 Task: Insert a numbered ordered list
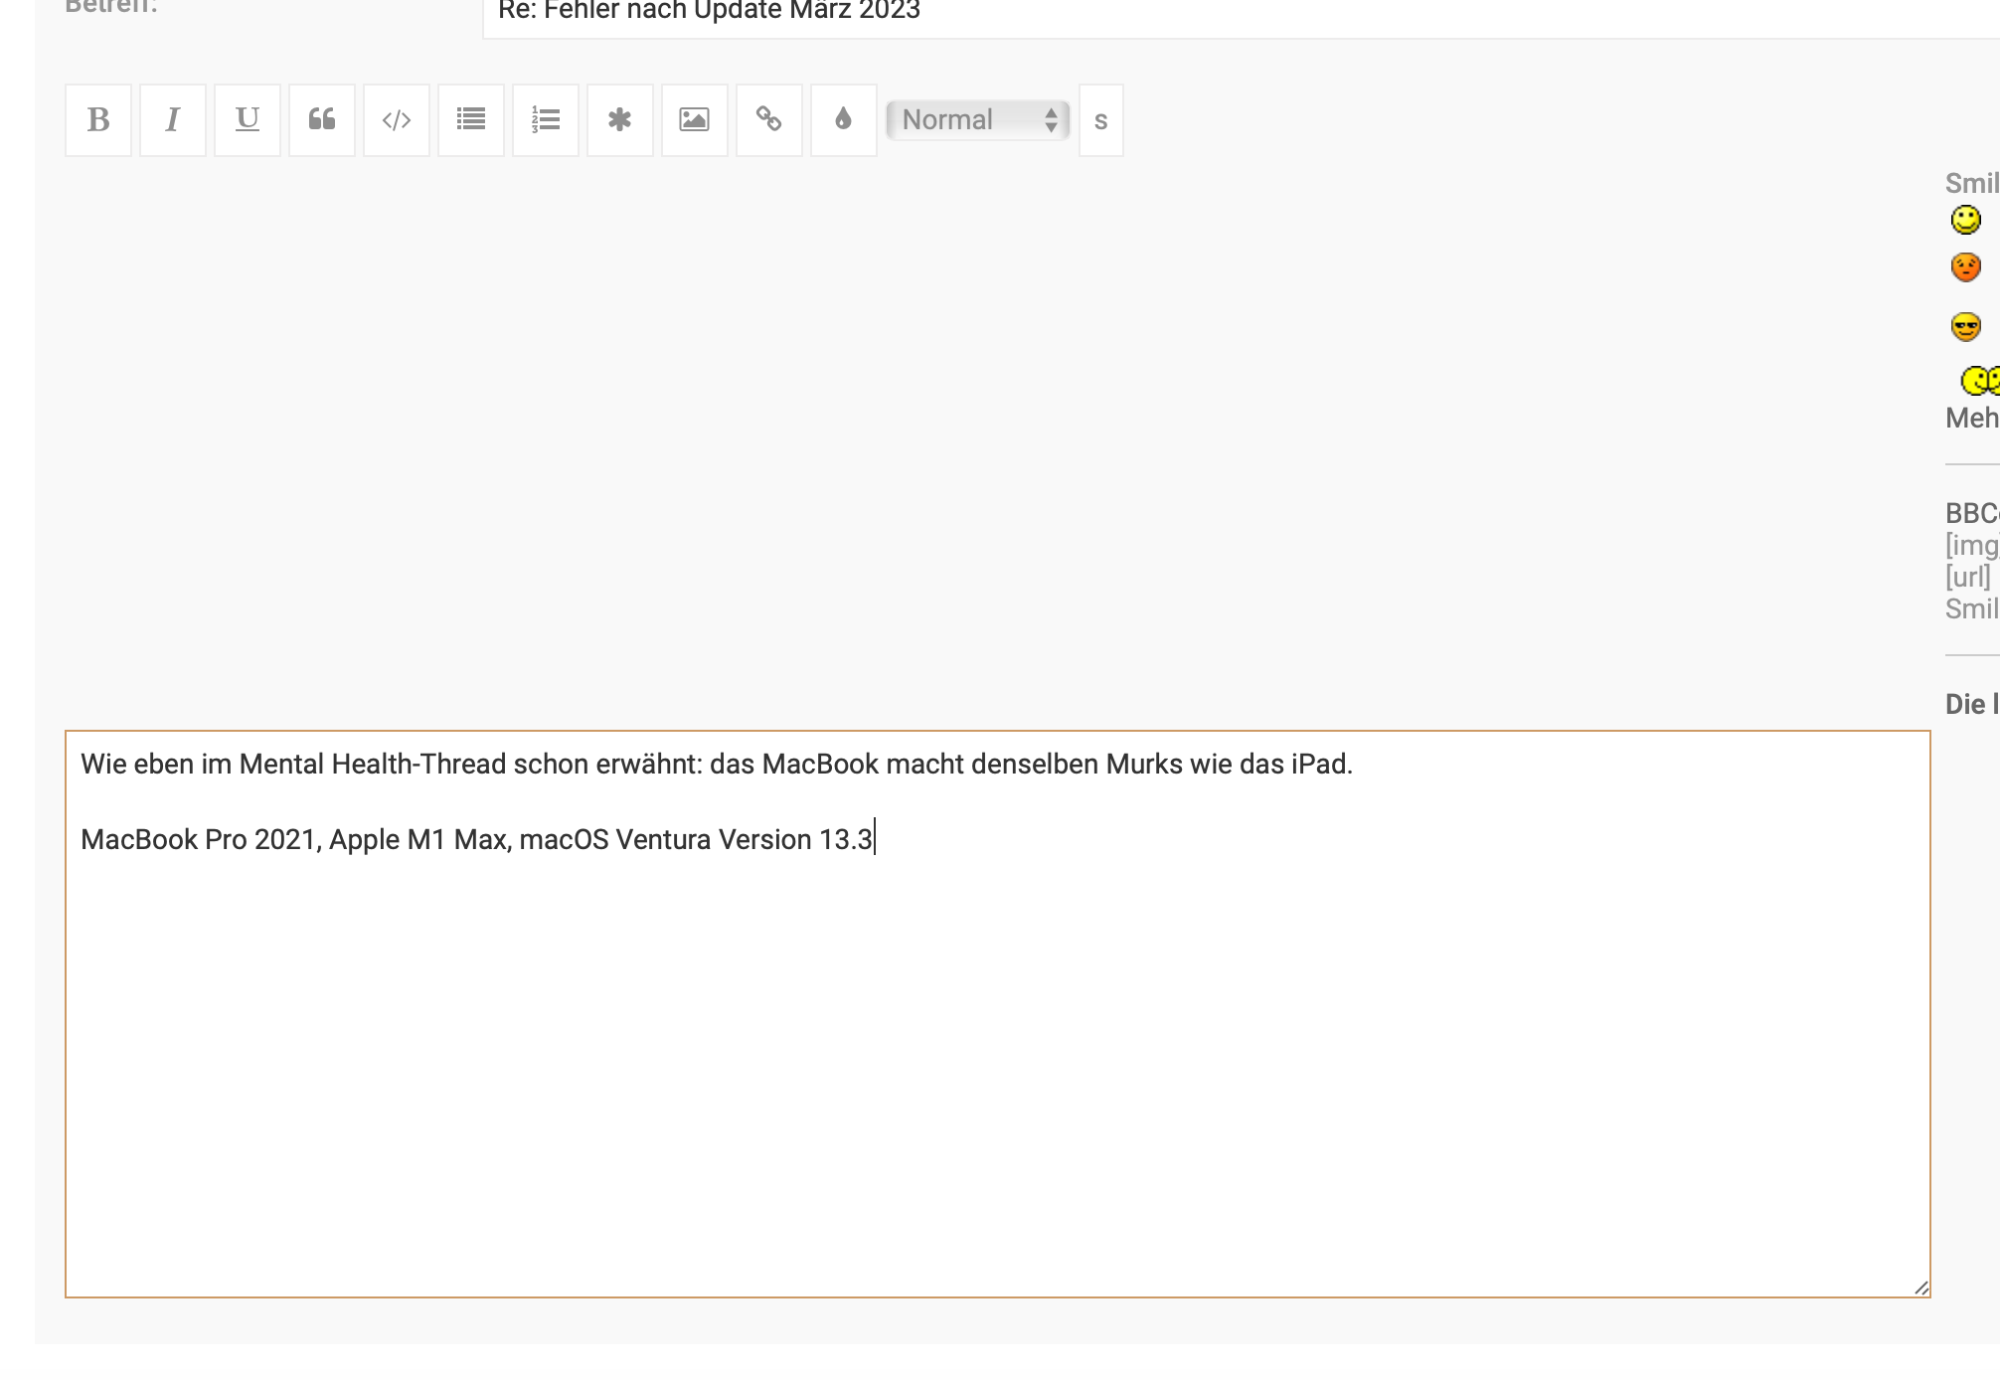pos(545,120)
